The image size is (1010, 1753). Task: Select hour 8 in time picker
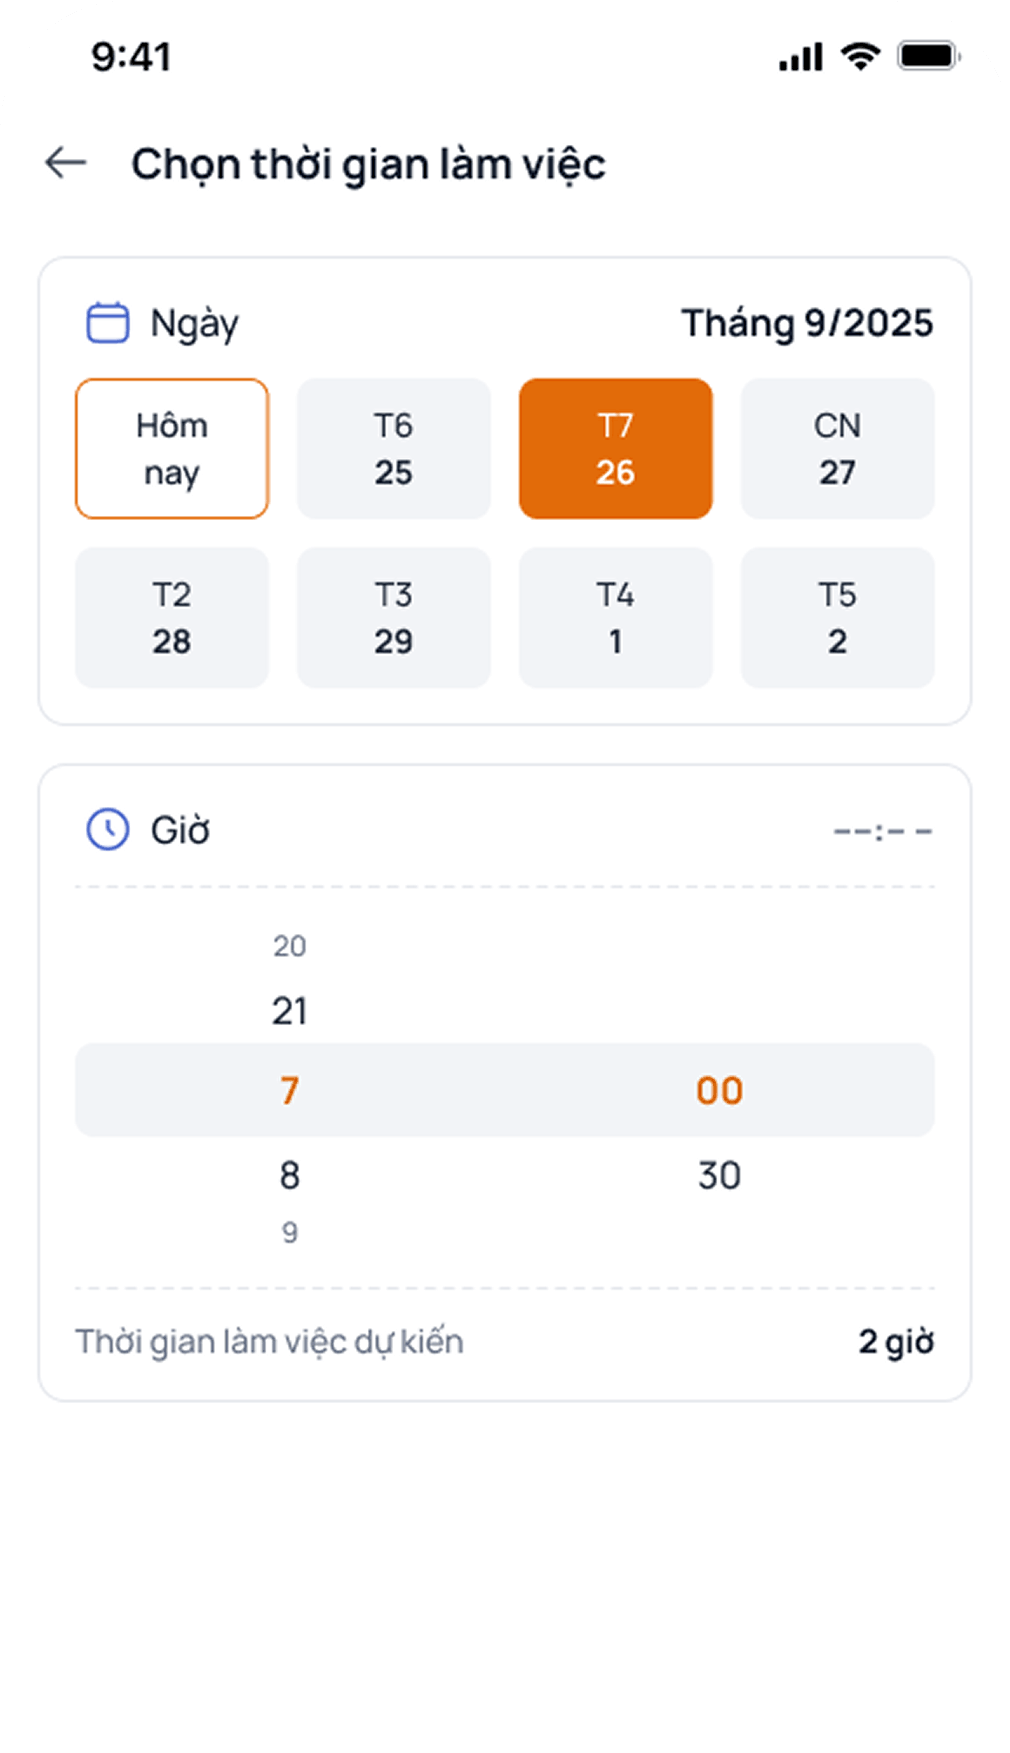click(290, 1176)
